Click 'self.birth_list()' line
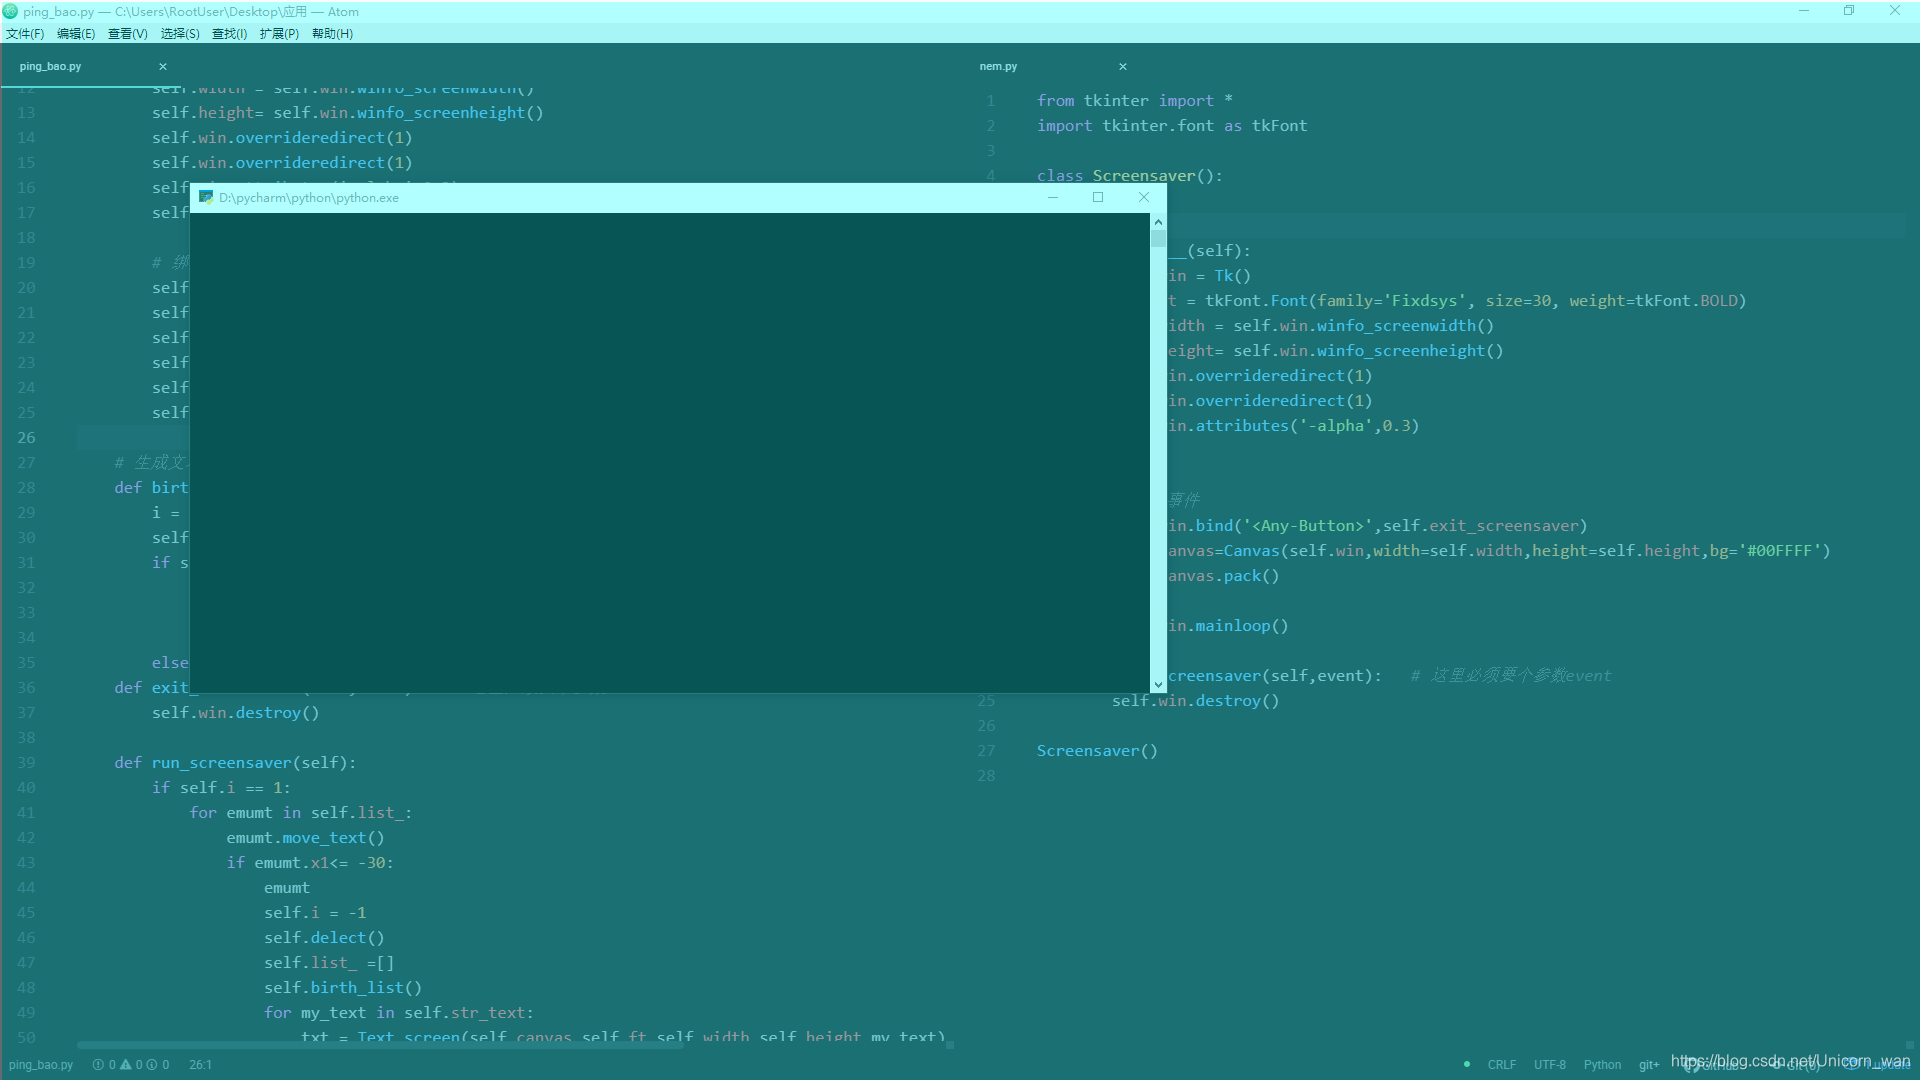 coord(343,988)
